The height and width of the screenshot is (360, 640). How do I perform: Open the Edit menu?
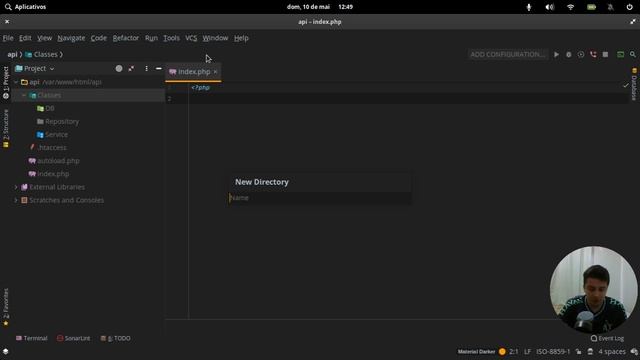(x=25, y=38)
